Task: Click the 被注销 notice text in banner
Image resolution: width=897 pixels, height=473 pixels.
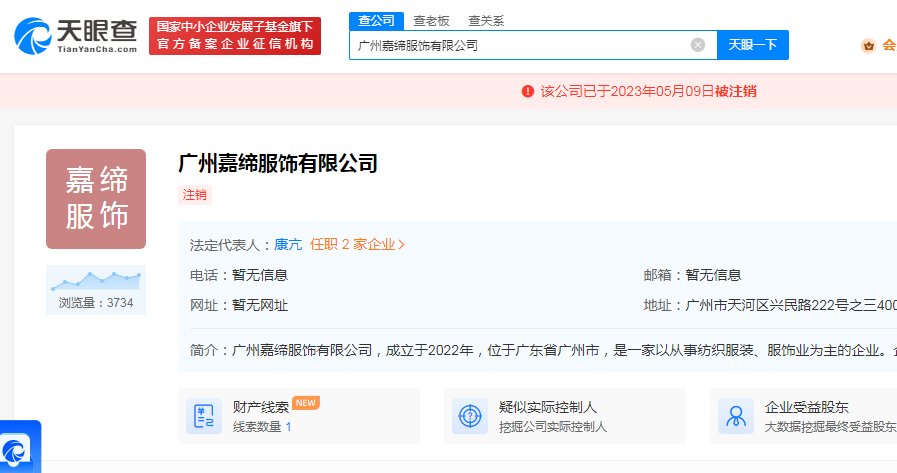Action: [736, 92]
